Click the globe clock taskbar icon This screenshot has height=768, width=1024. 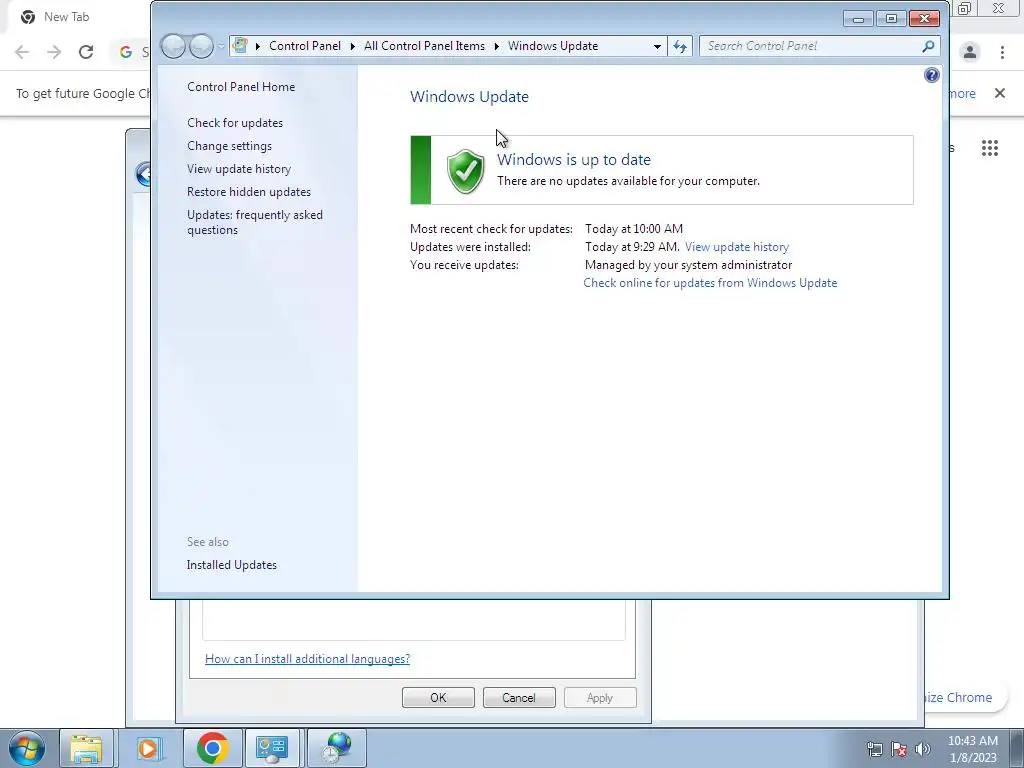pos(337,748)
